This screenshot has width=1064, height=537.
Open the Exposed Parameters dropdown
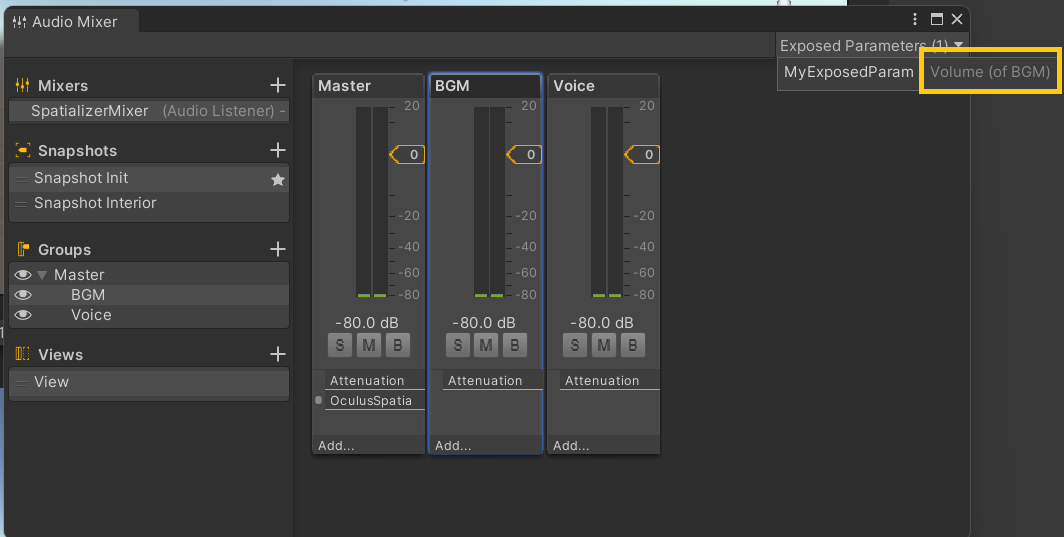pos(871,45)
